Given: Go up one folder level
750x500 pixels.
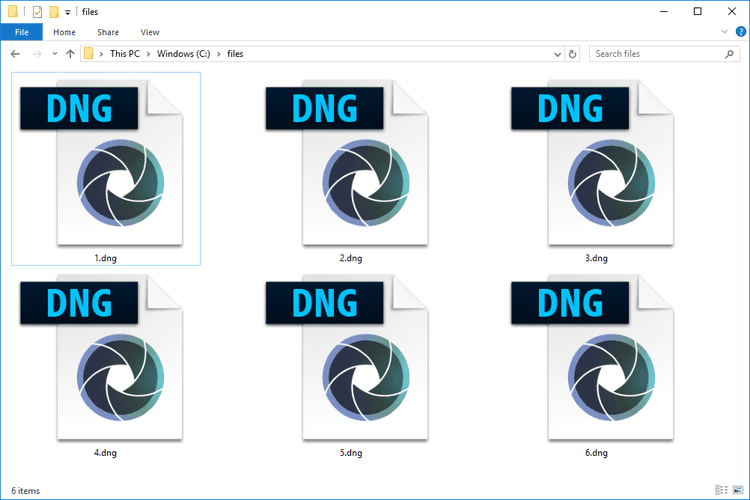Looking at the screenshot, I should (x=70, y=54).
